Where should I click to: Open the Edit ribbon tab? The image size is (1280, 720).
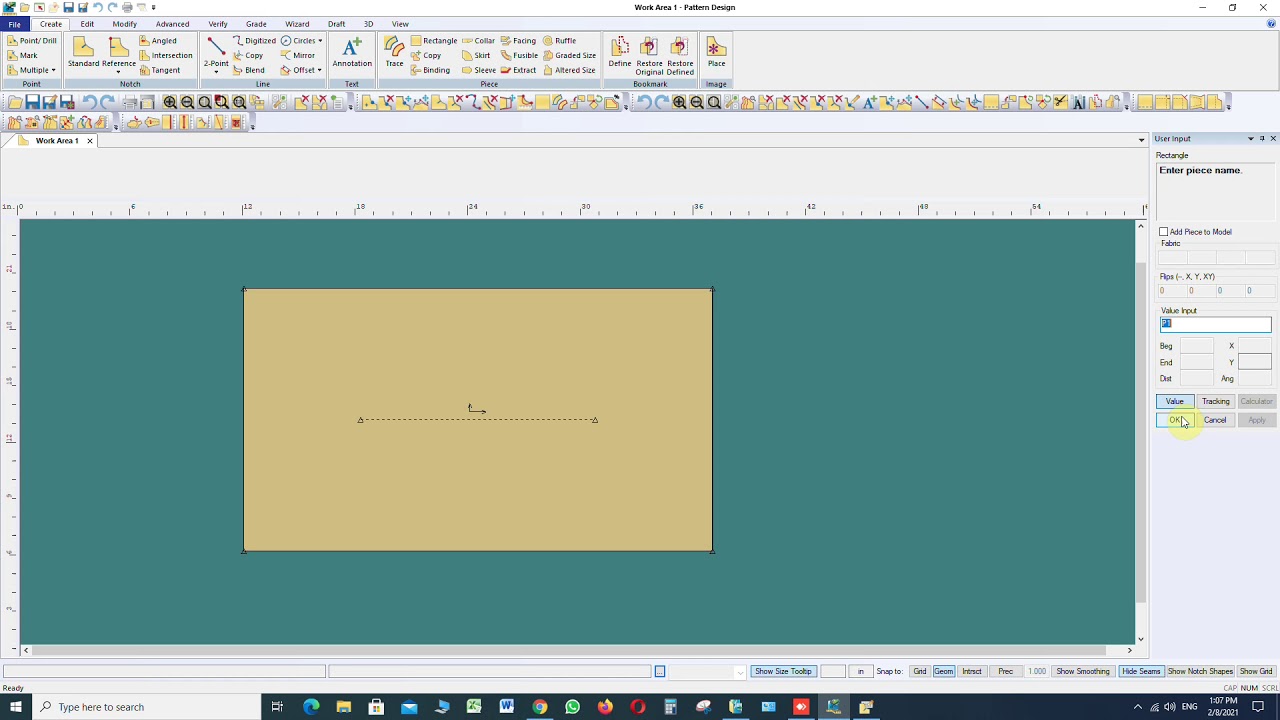click(87, 24)
